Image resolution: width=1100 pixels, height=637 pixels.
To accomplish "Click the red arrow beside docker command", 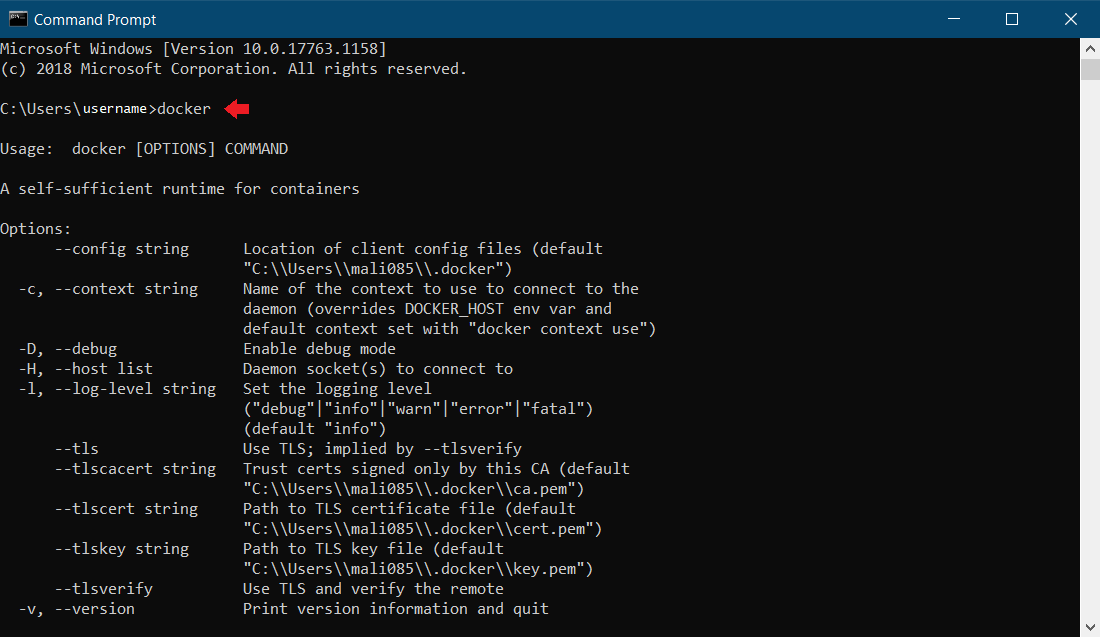I will pyautogui.click(x=237, y=108).
